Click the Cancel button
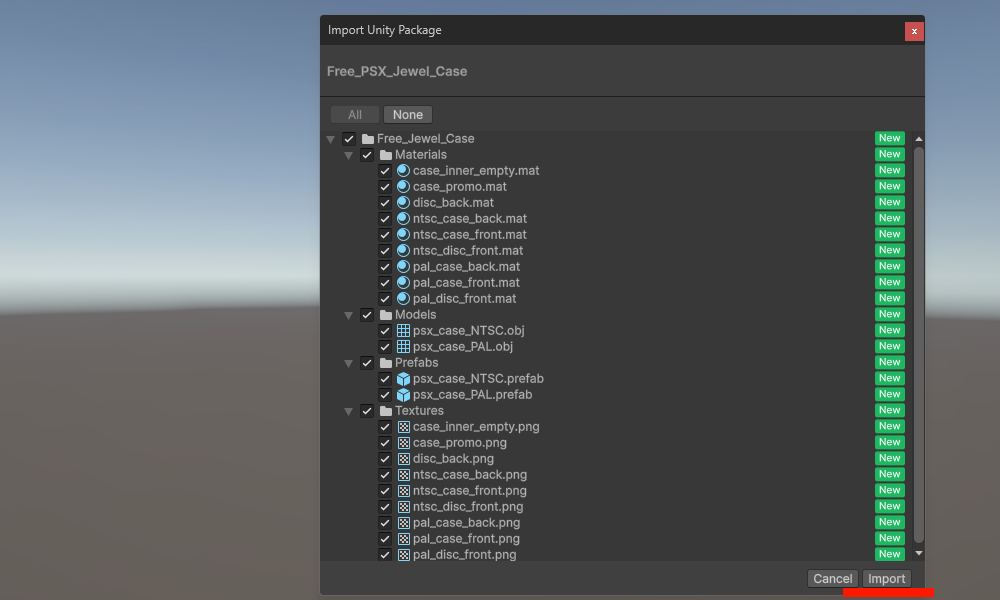This screenshot has width=1000, height=600. coord(832,579)
